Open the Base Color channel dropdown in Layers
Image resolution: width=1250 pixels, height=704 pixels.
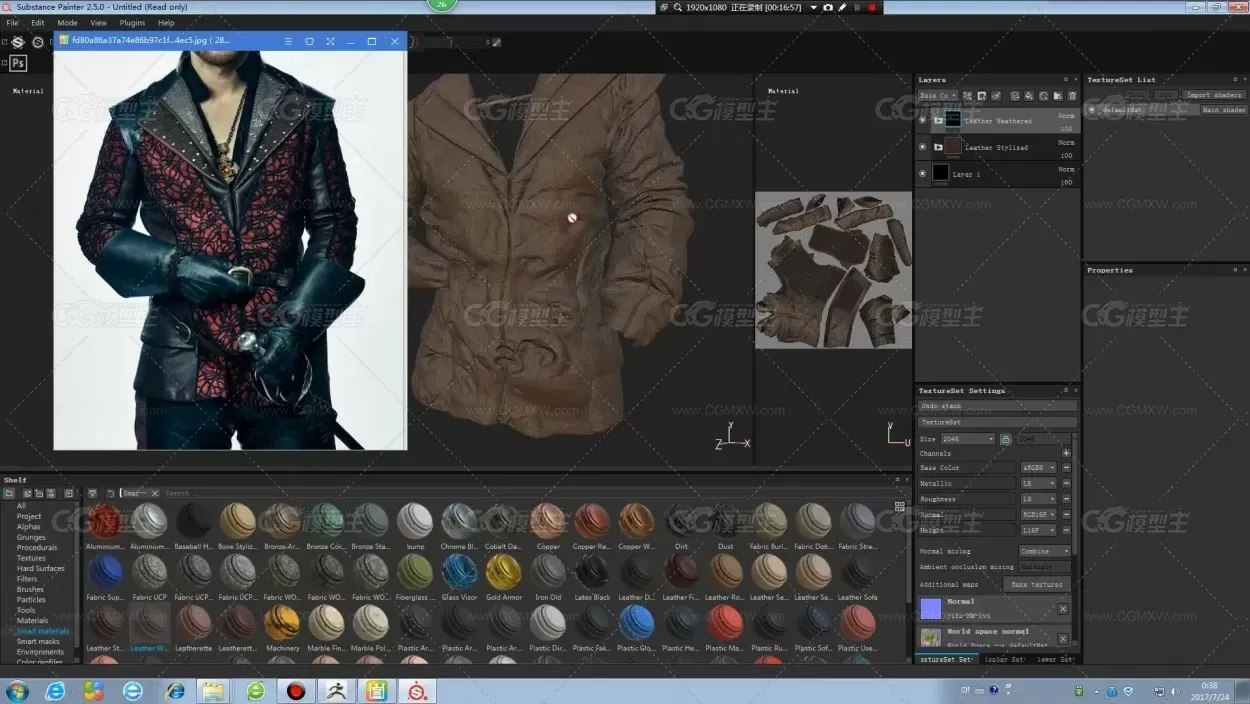click(938, 96)
